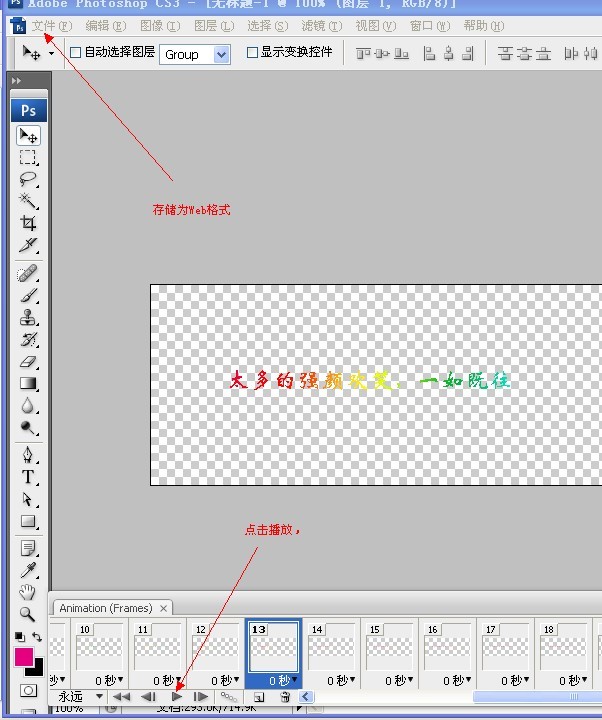Enable 显示变换控件 checkbox

click(x=252, y=52)
